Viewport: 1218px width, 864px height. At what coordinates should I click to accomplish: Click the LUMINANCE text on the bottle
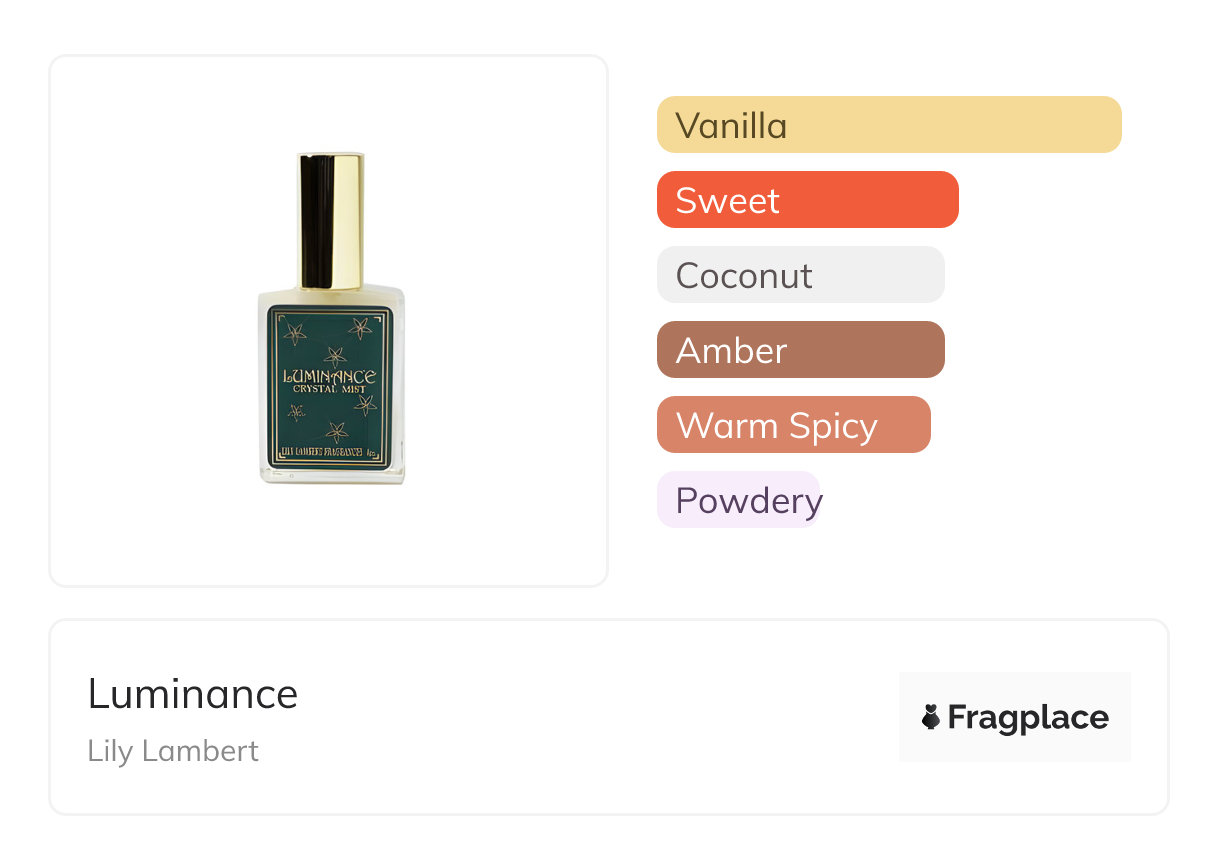pos(330,377)
